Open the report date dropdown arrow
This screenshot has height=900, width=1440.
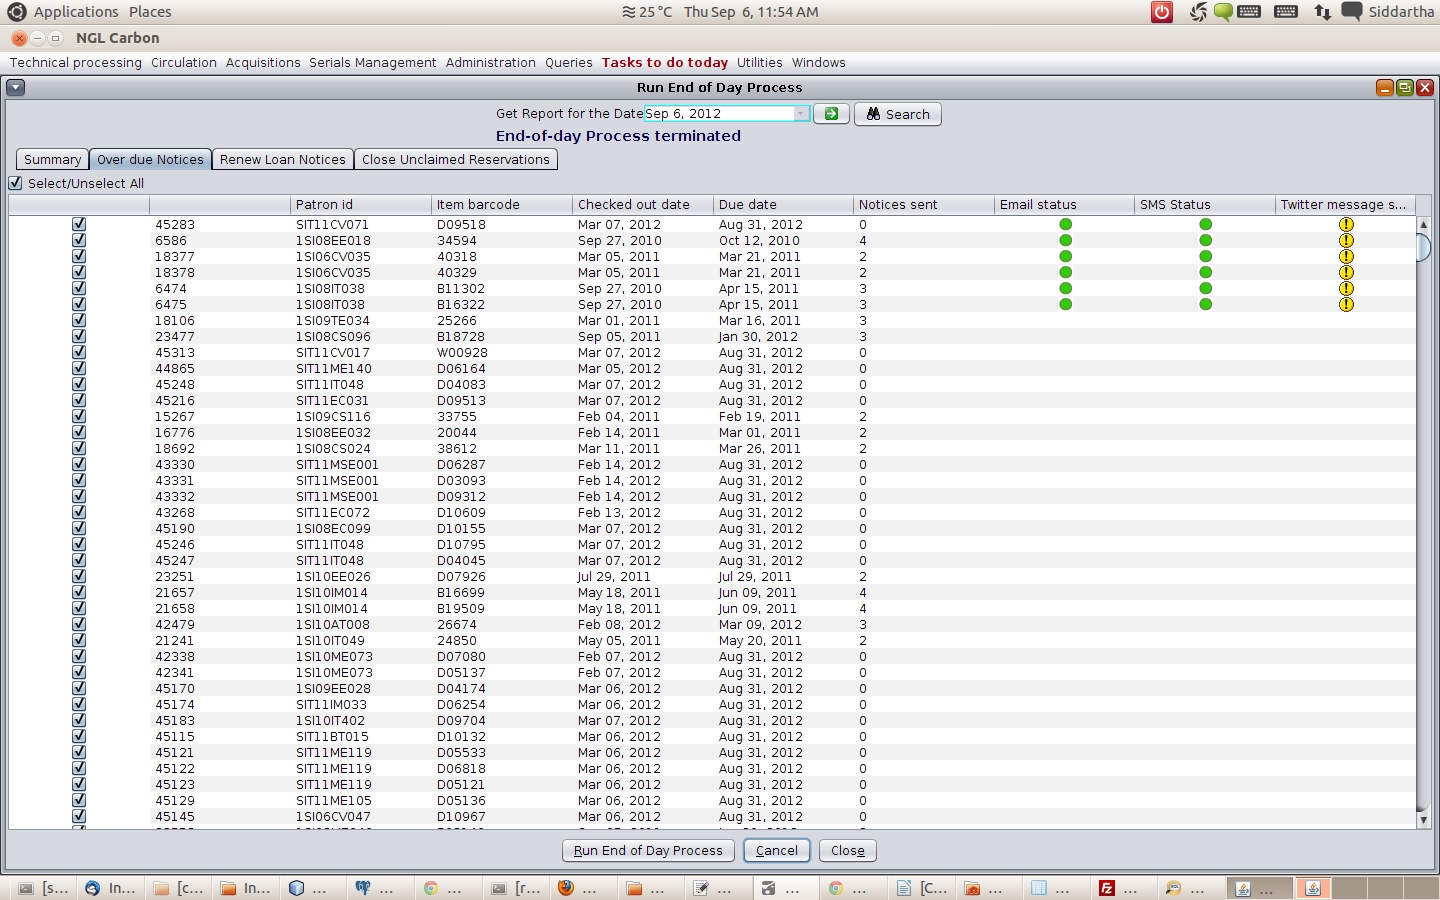click(800, 114)
